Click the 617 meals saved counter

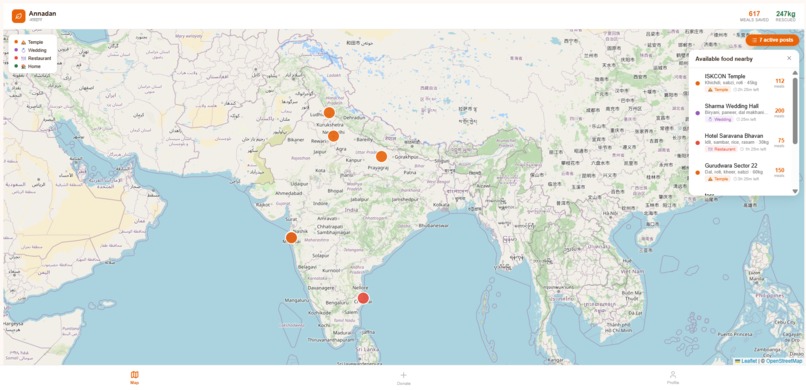click(x=754, y=16)
